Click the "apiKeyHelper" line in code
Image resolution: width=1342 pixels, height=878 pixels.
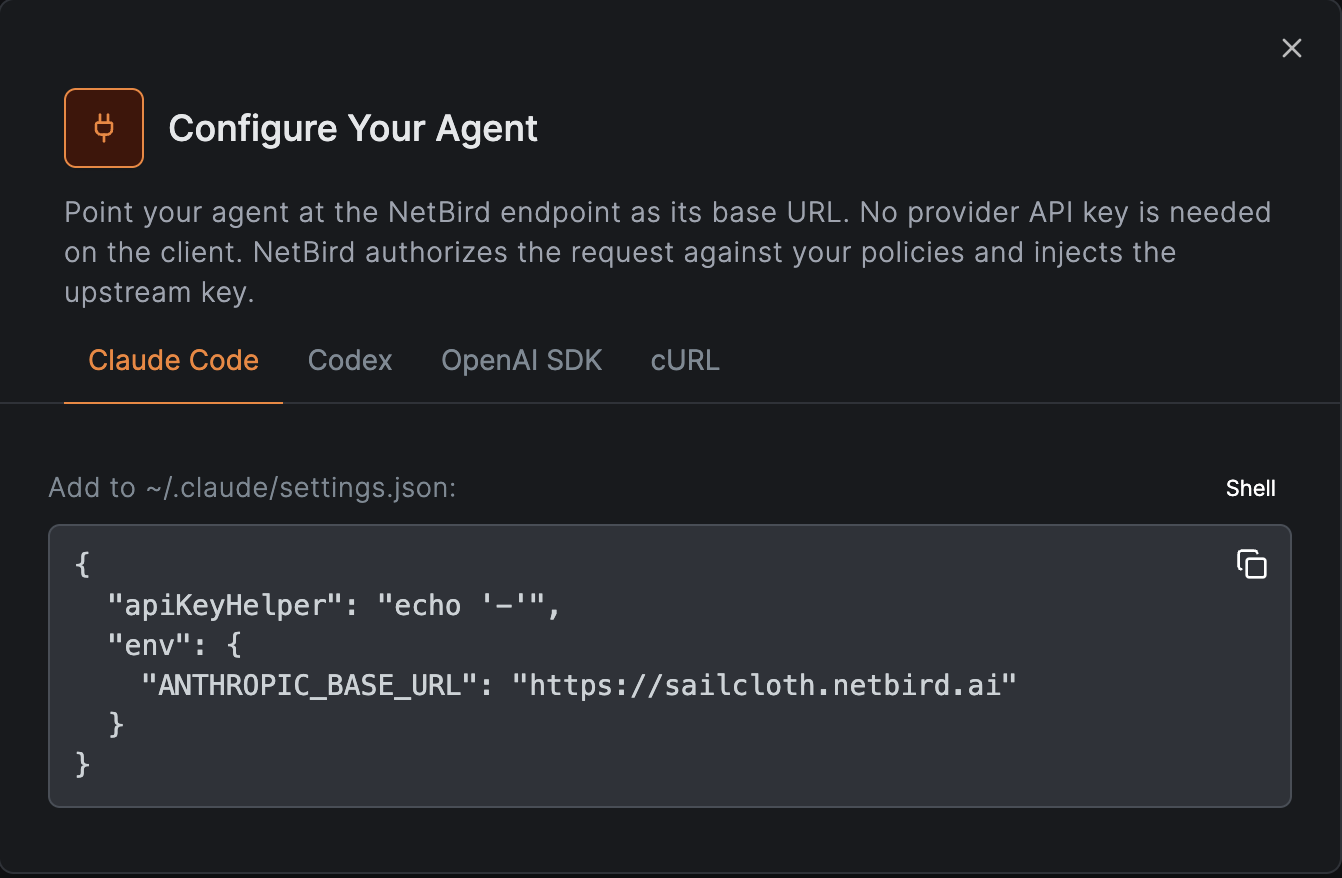click(335, 605)
